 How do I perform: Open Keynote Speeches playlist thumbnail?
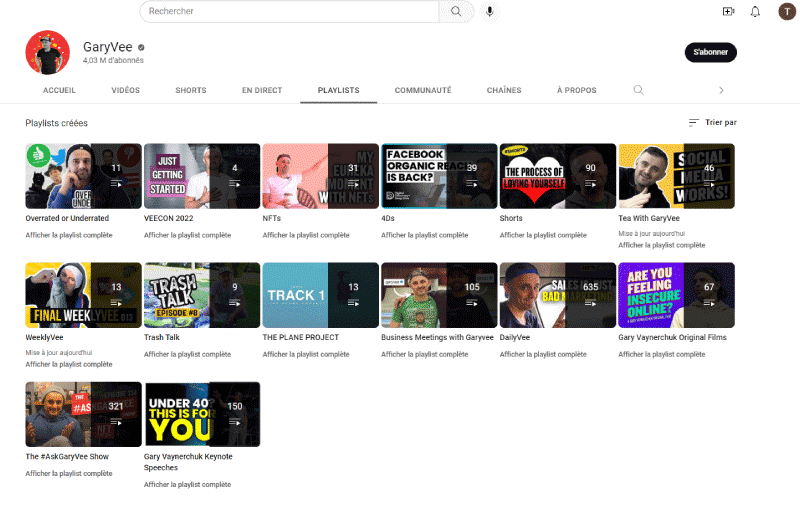202,414
